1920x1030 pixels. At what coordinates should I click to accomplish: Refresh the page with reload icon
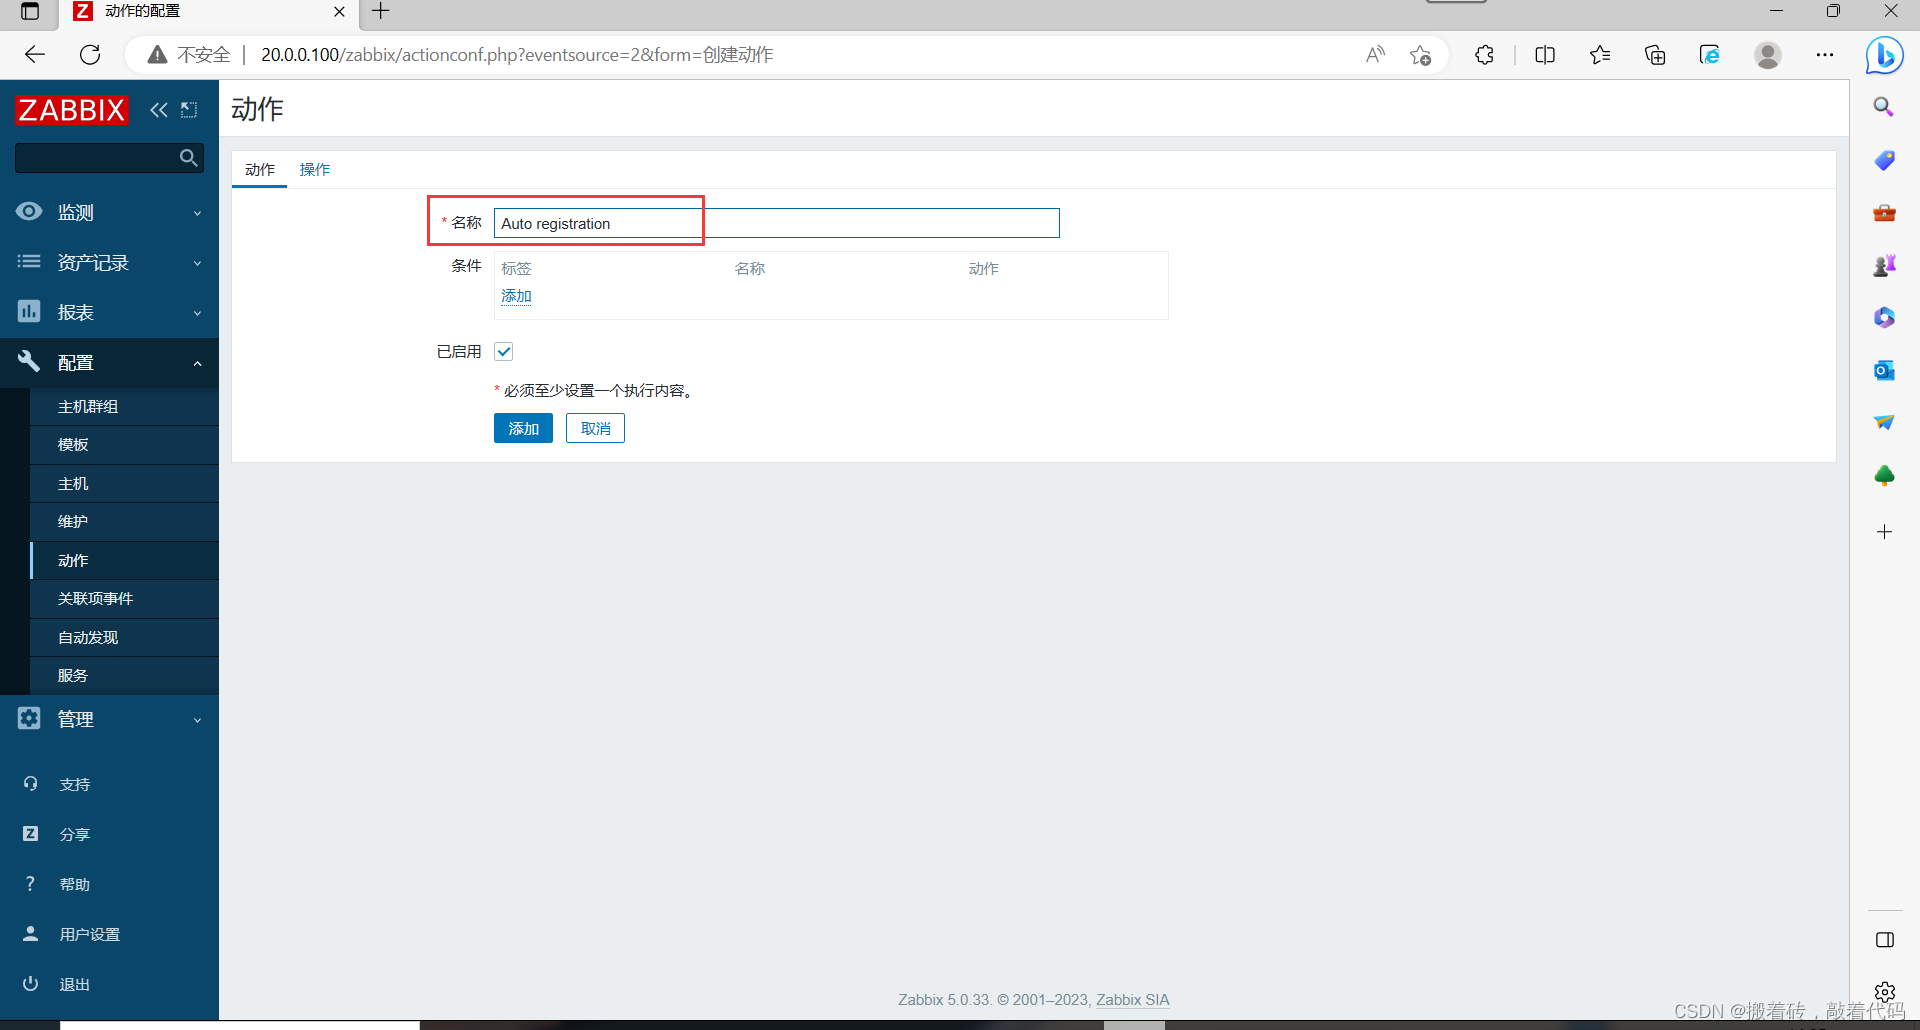click(x=90, y=55)
